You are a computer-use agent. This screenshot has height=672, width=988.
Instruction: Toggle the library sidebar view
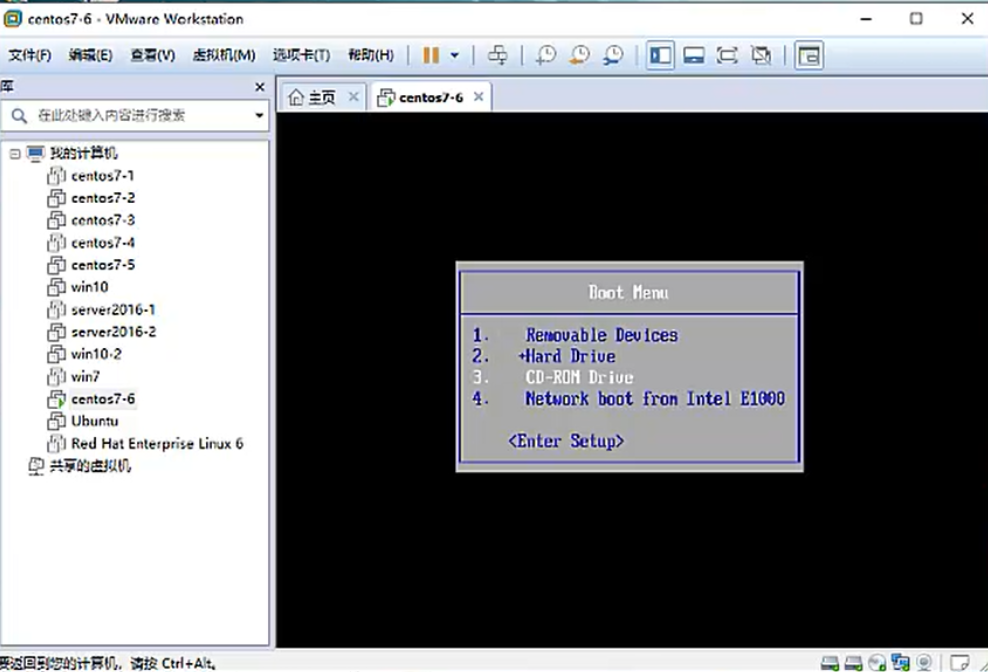pos(660,55)
